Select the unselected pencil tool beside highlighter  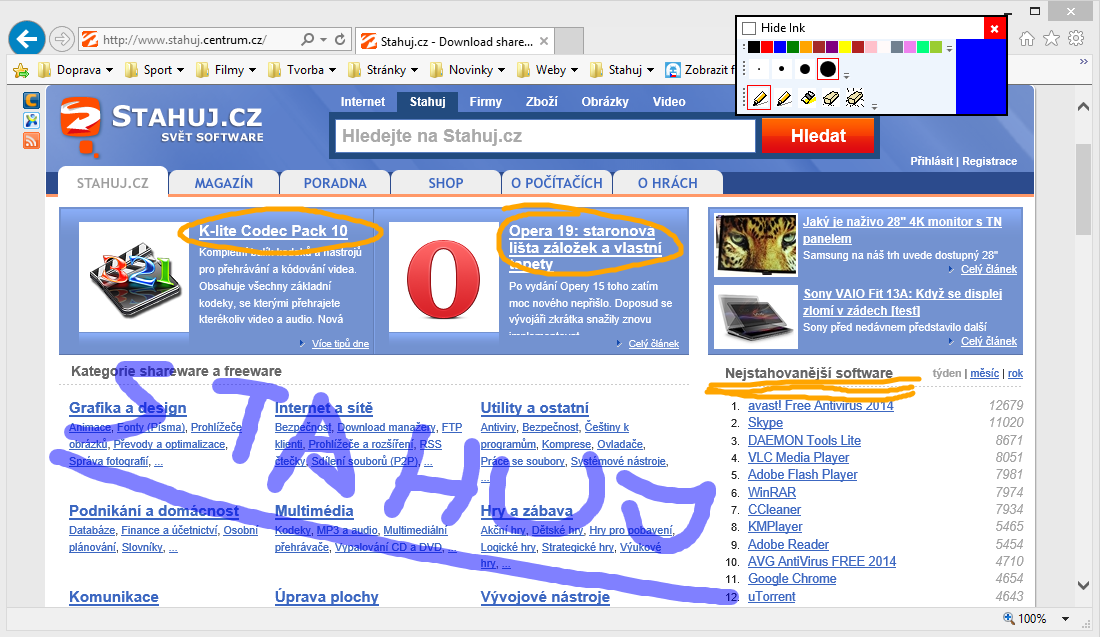click(x=784, y=98)
